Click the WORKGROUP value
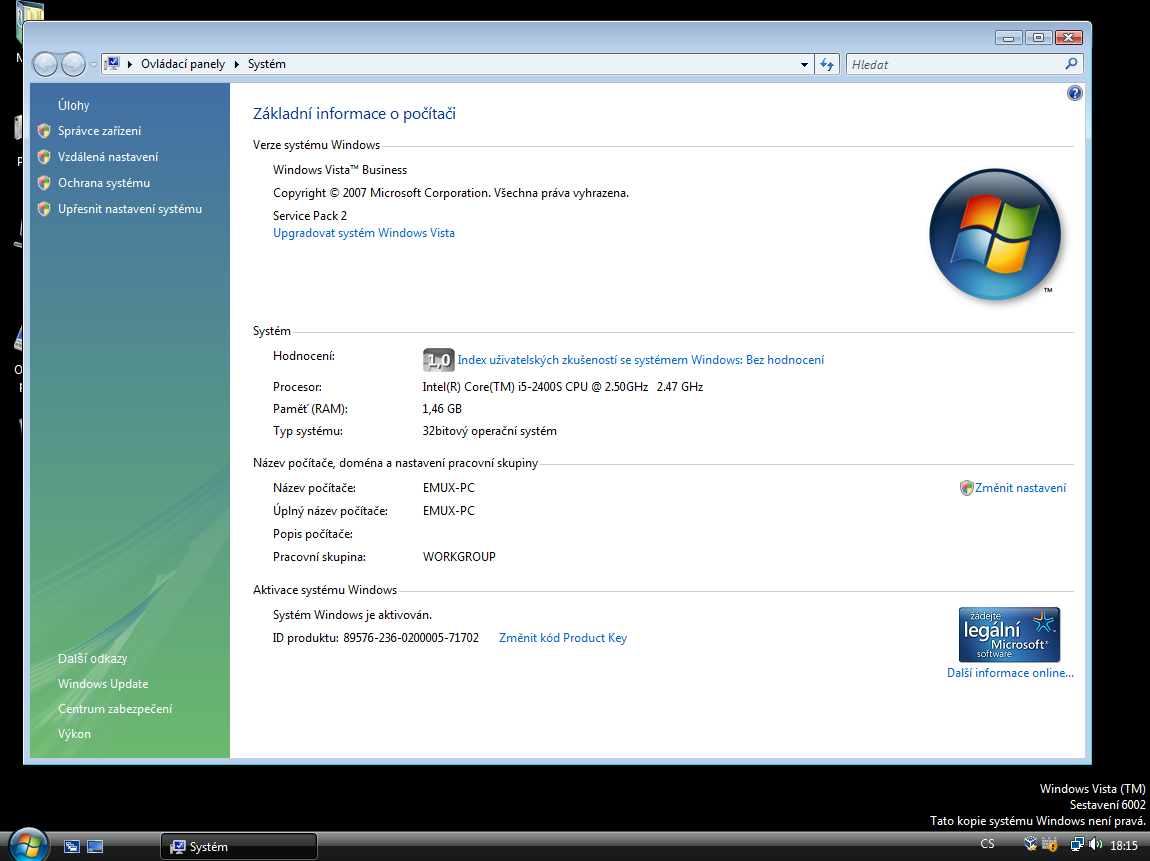The width and height of the screenshot is (1150, 861). click(x=459, y=557)
